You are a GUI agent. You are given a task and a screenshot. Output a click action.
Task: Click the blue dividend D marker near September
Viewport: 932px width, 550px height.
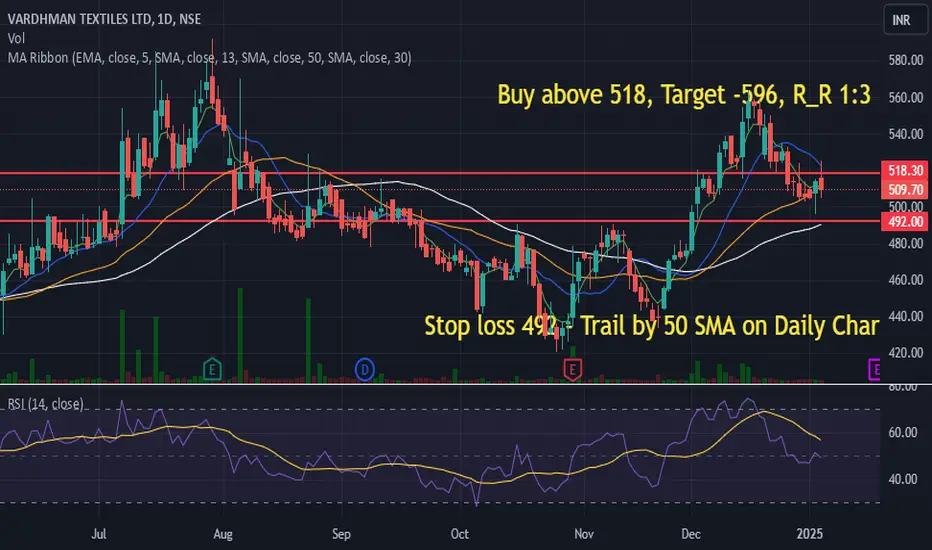[364, 370]
